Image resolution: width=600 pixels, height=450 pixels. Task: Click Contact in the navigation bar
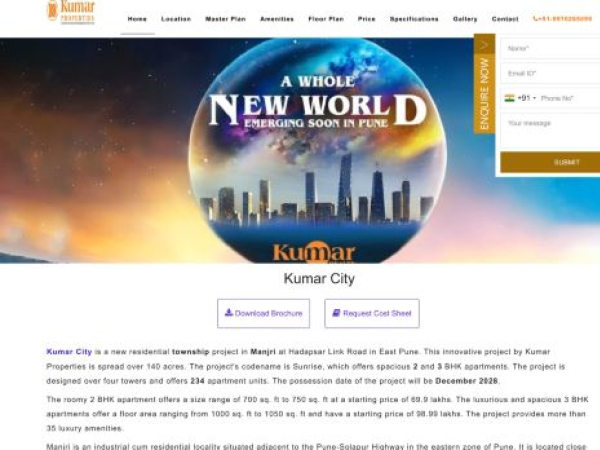(505, 19)
